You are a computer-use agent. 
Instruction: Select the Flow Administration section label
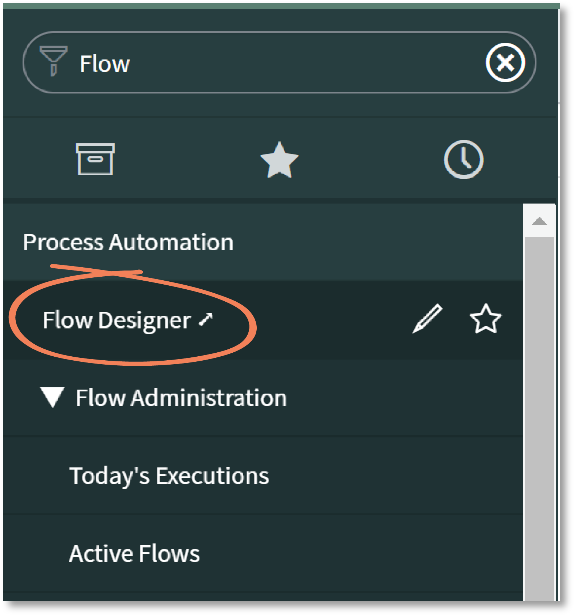click(x=181, y=398)
